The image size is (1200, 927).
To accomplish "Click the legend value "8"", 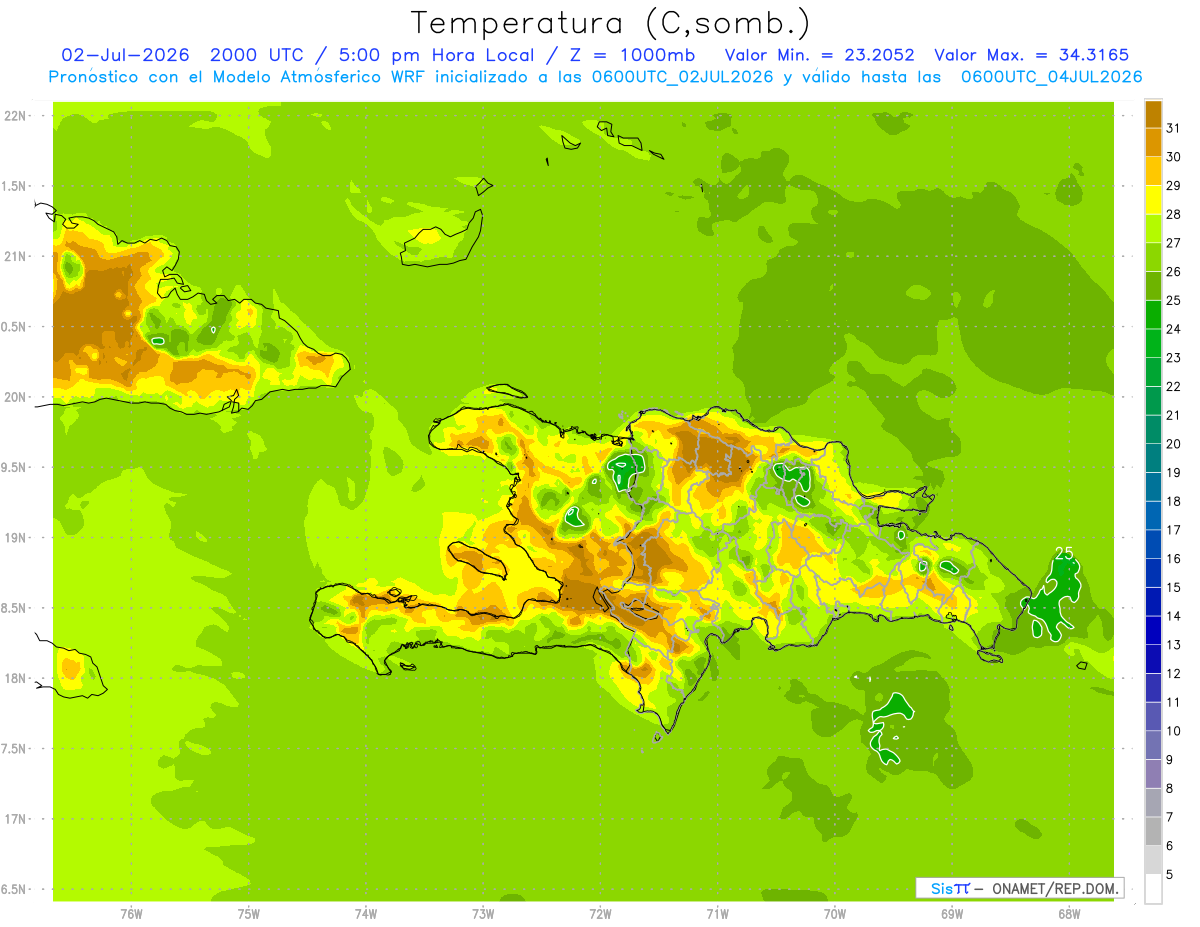I will coord(1170,789).
